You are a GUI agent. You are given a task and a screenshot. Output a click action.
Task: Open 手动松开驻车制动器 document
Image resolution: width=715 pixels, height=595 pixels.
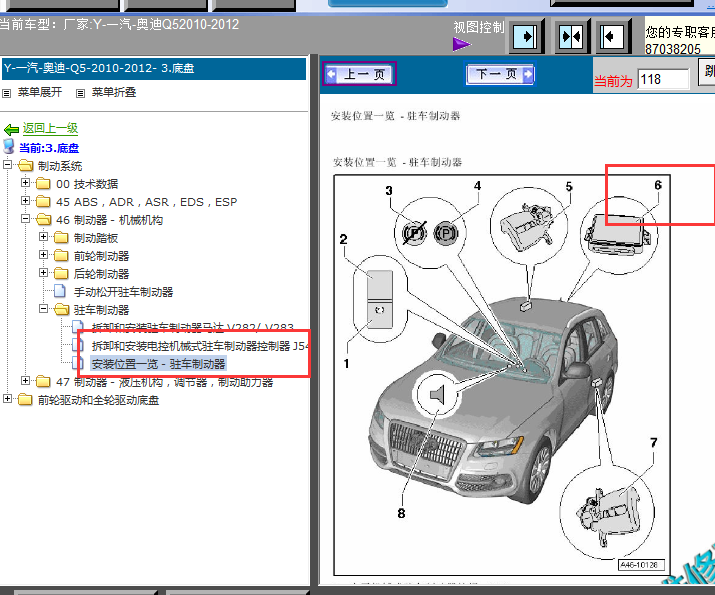click(123, 292)
